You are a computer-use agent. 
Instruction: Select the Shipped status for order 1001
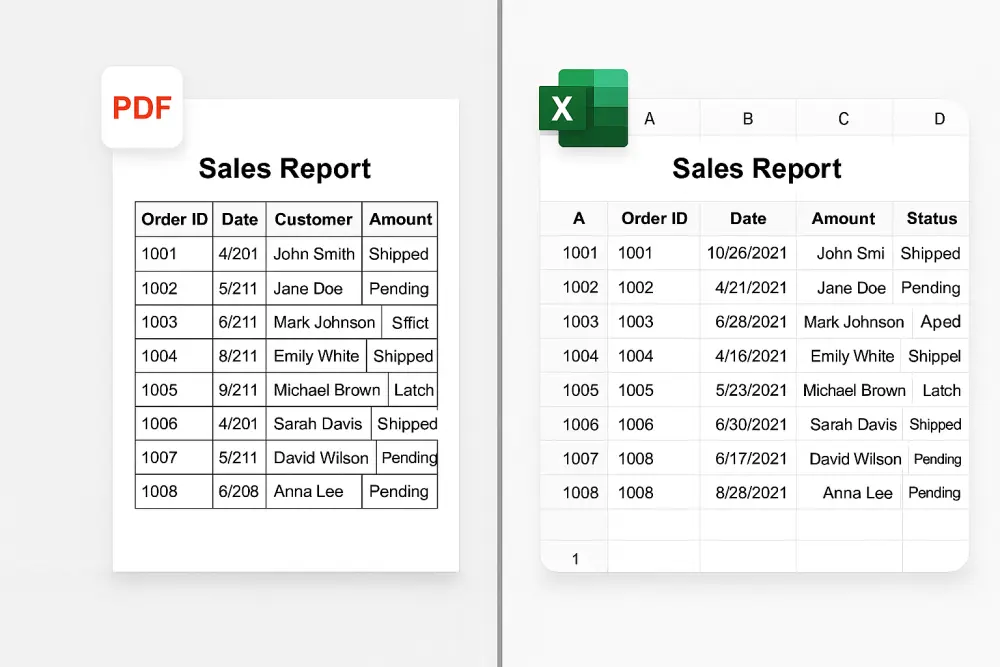point(930,253)
